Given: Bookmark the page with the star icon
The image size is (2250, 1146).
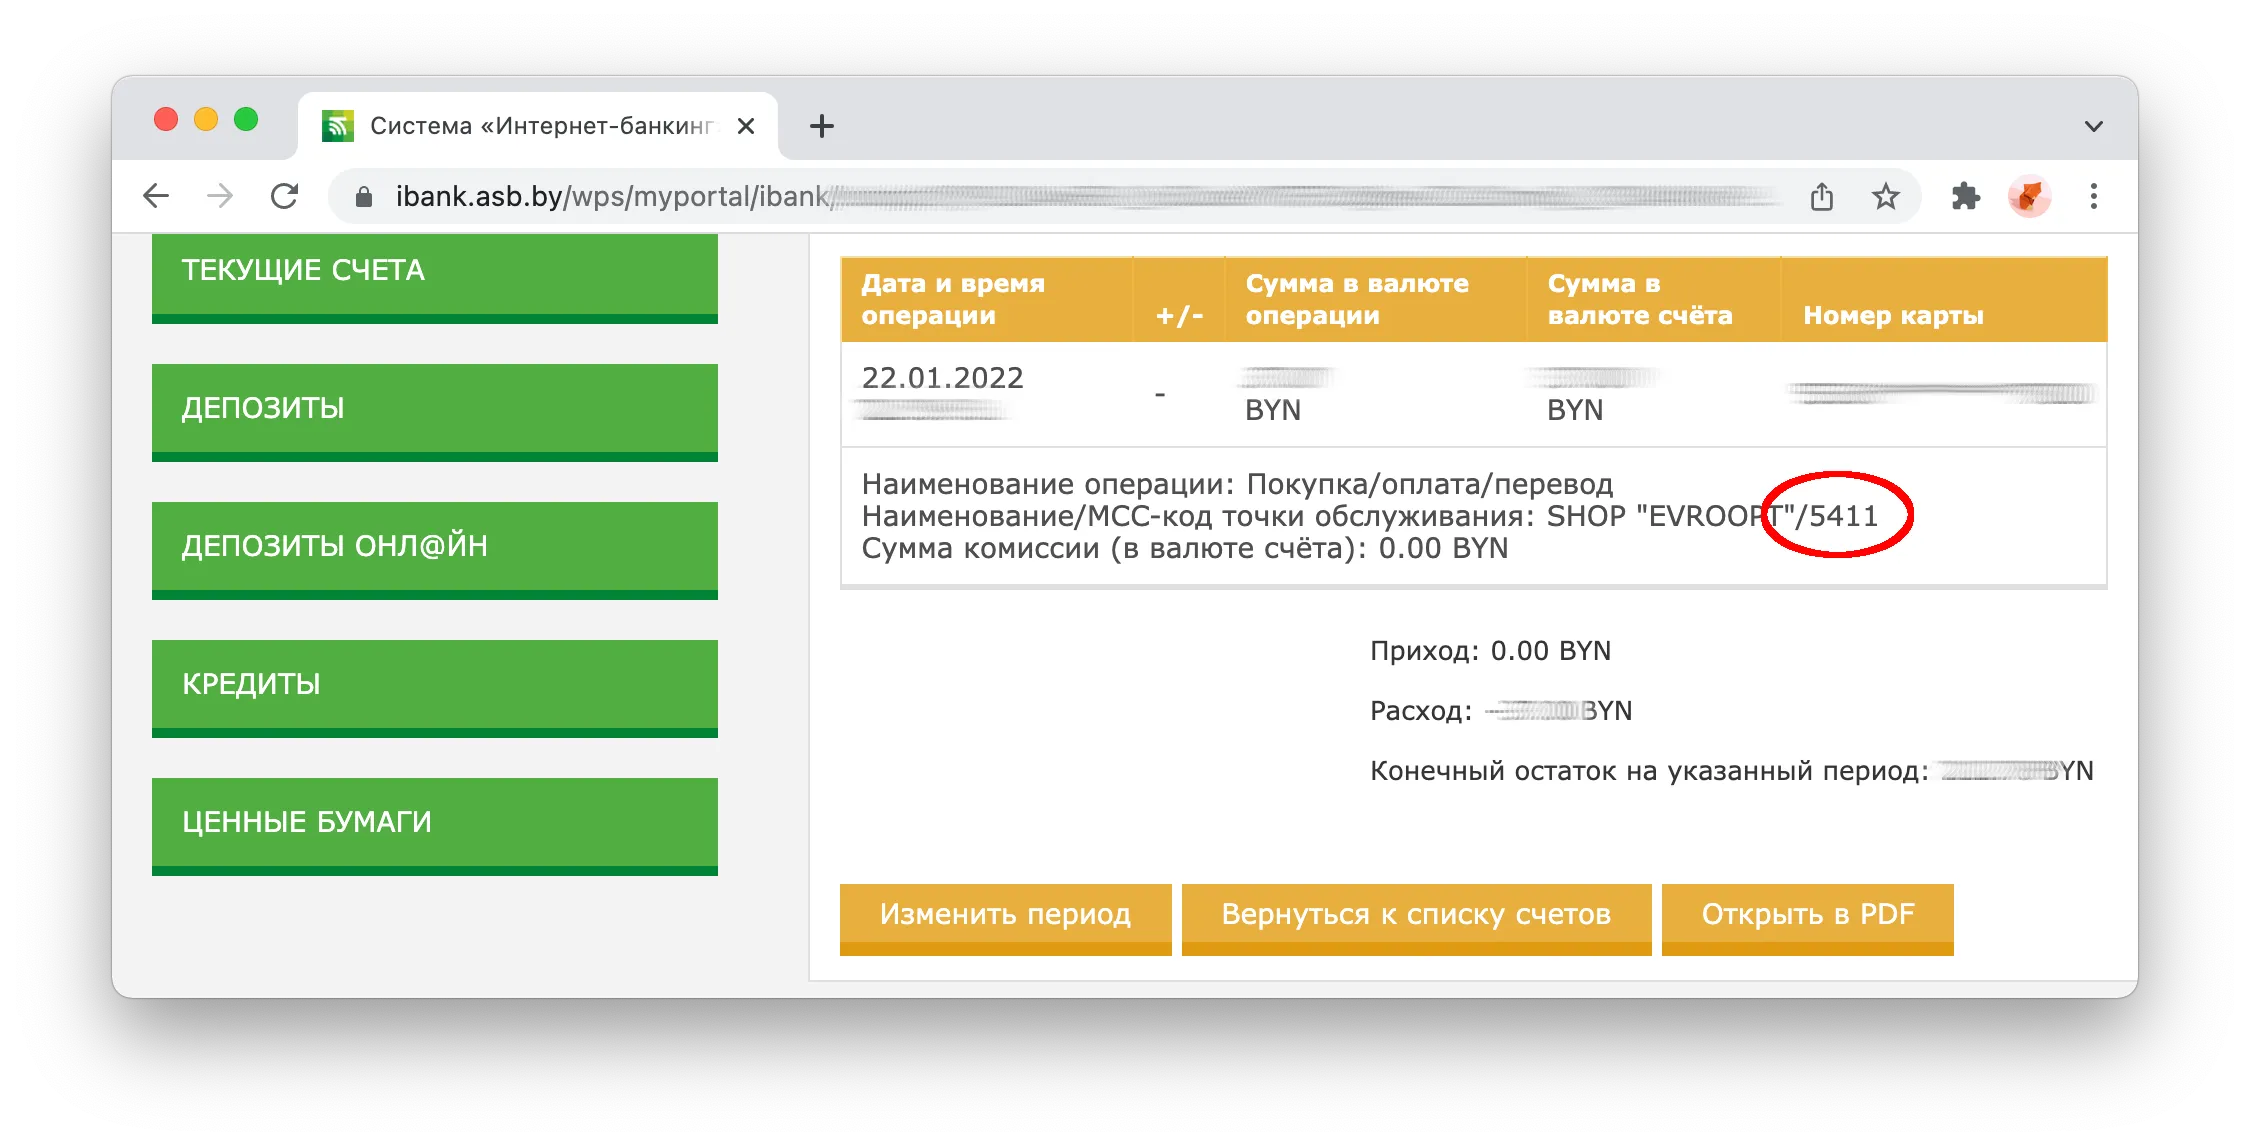Looking at the screenshot, I should point(1886,196).
